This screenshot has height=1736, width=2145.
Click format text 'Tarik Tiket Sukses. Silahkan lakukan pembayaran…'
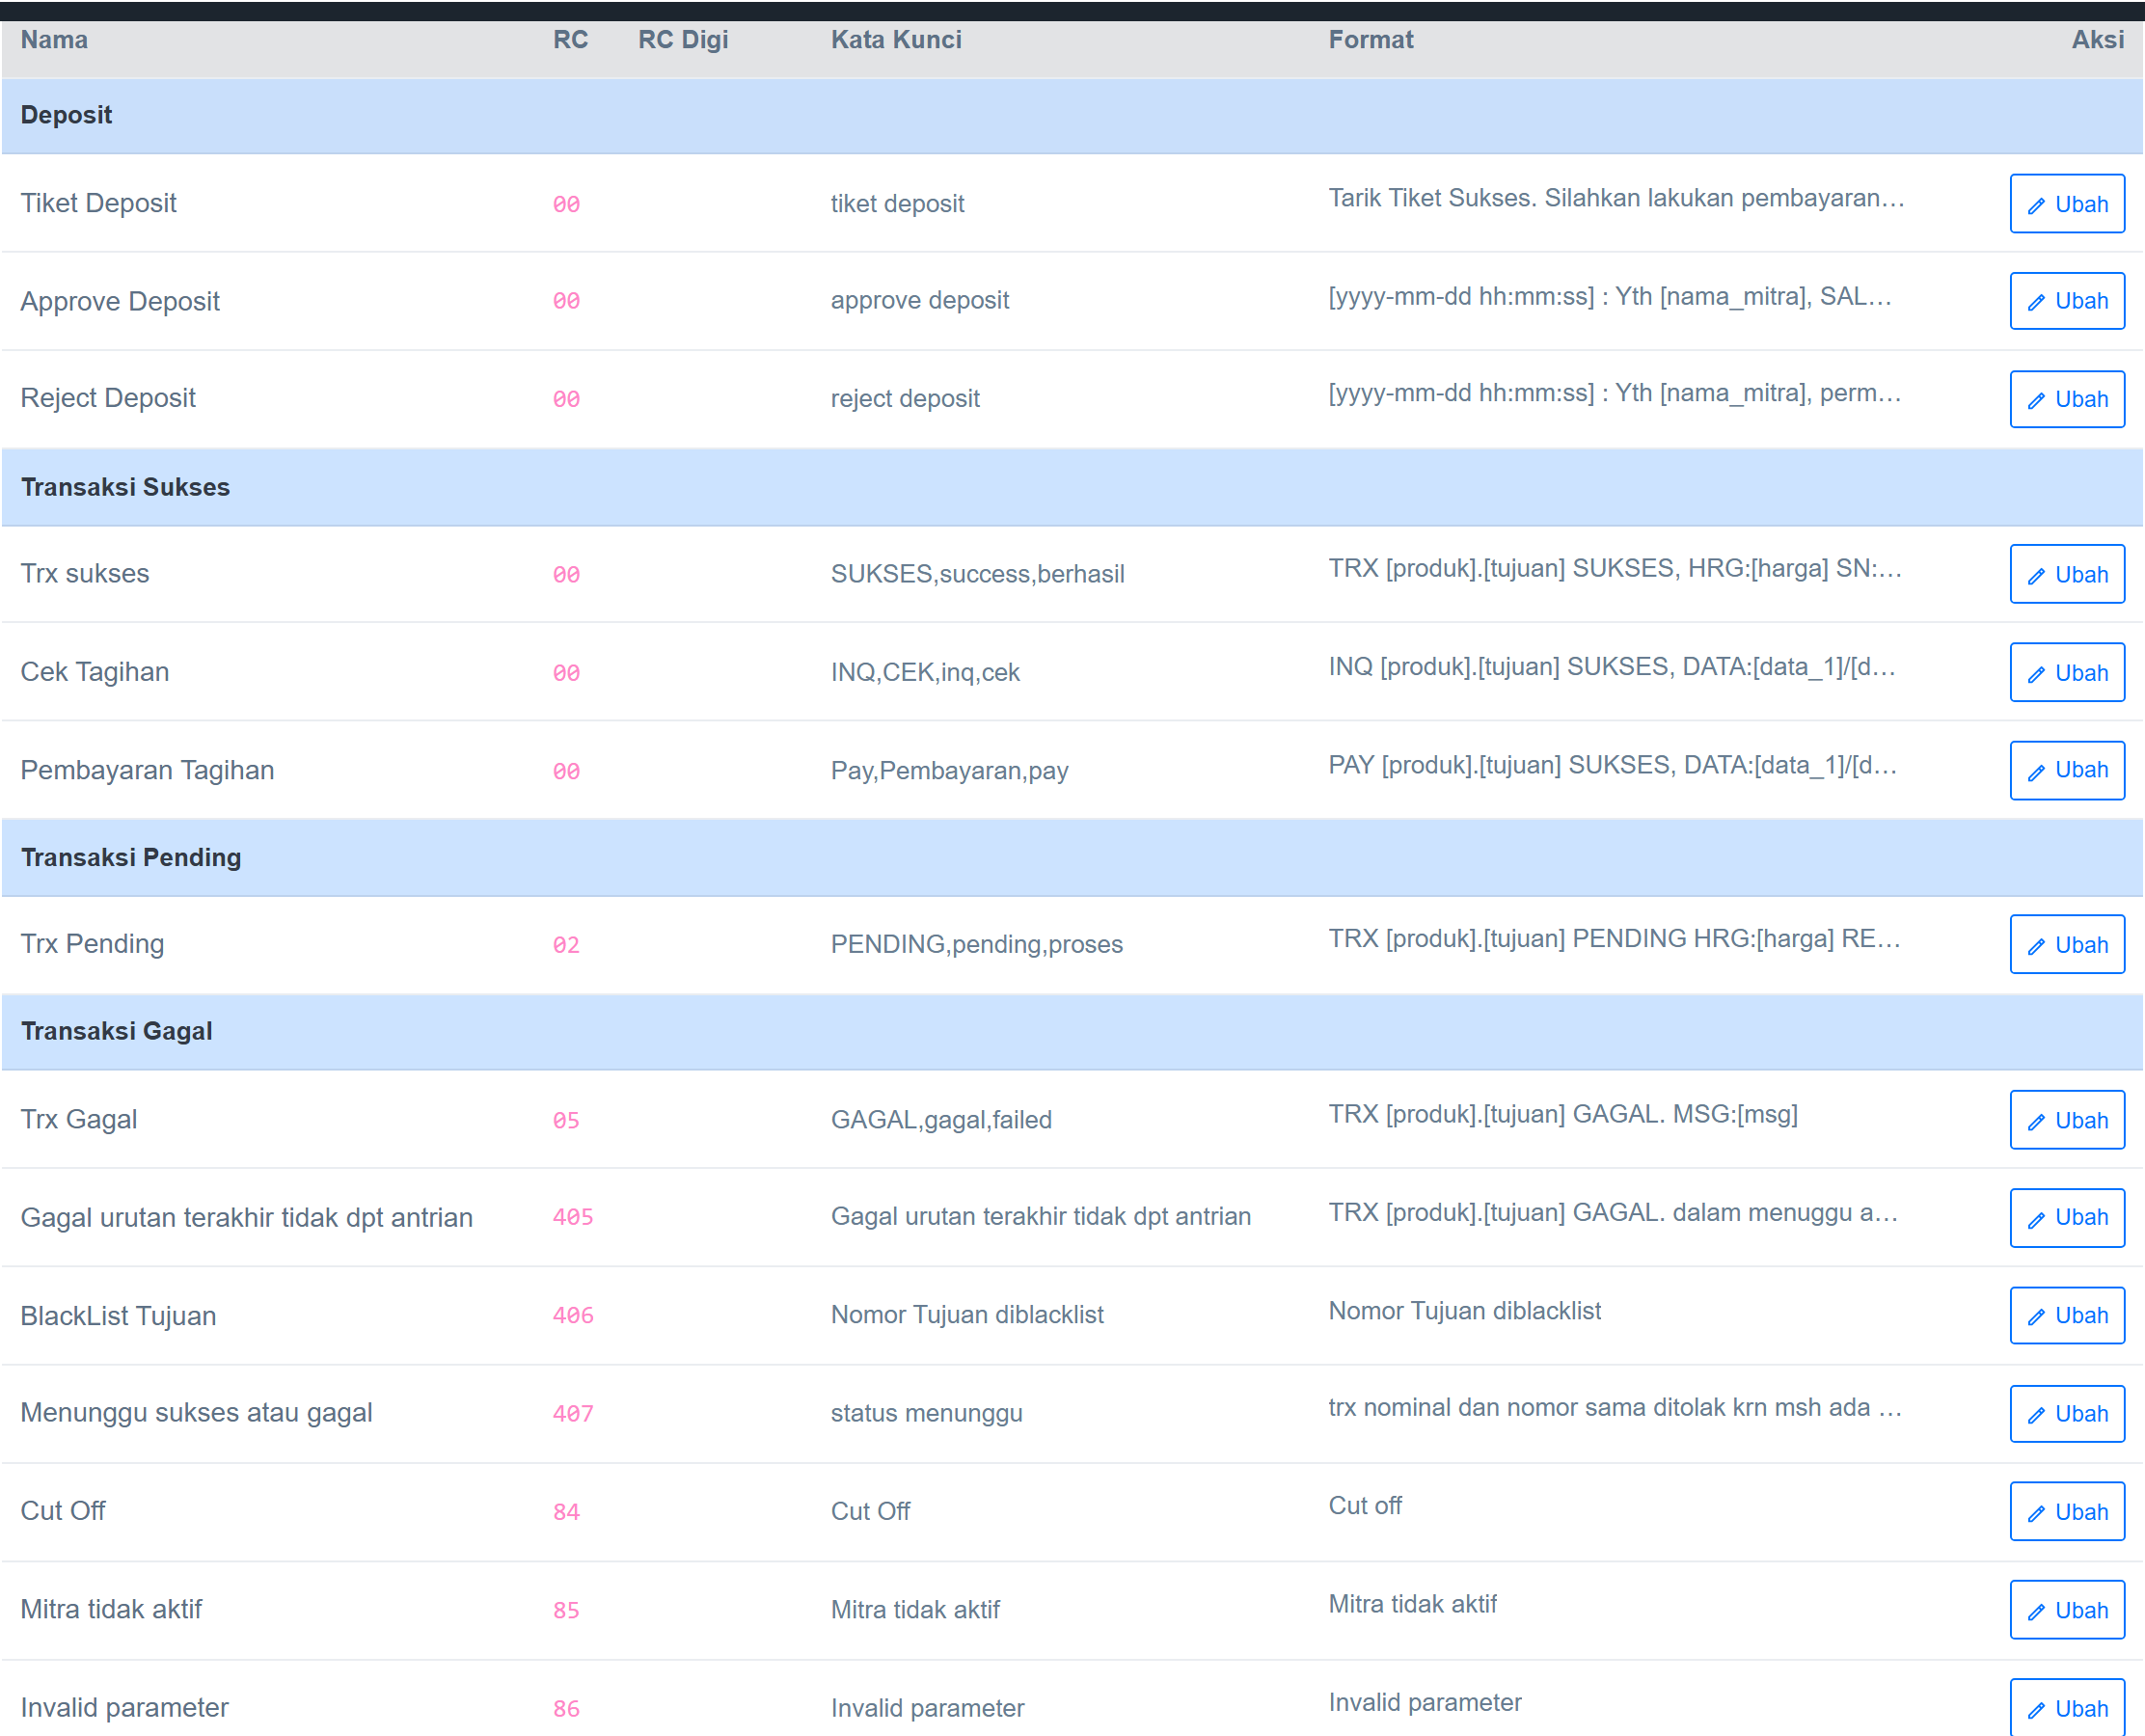[1616, 198]
